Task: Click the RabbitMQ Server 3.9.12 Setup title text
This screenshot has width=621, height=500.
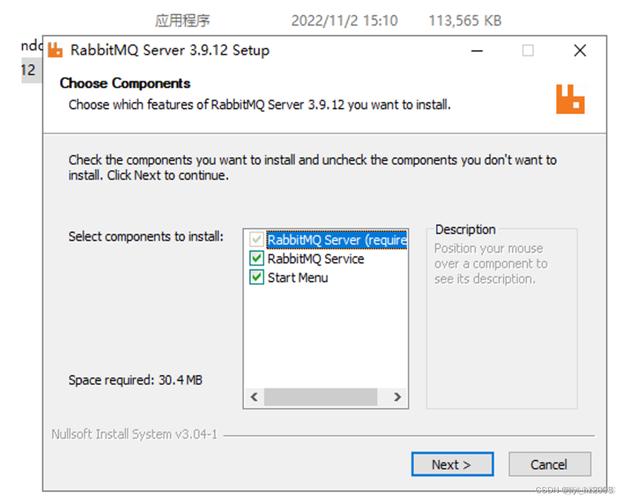Action: [170, 50]
